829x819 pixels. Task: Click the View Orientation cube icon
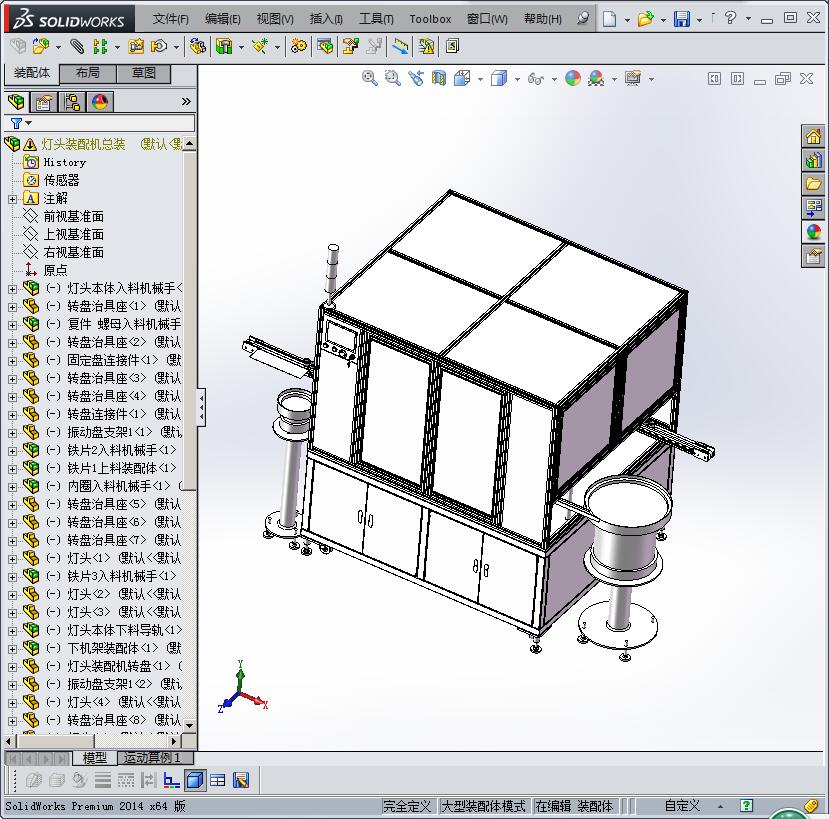point(462,78)
